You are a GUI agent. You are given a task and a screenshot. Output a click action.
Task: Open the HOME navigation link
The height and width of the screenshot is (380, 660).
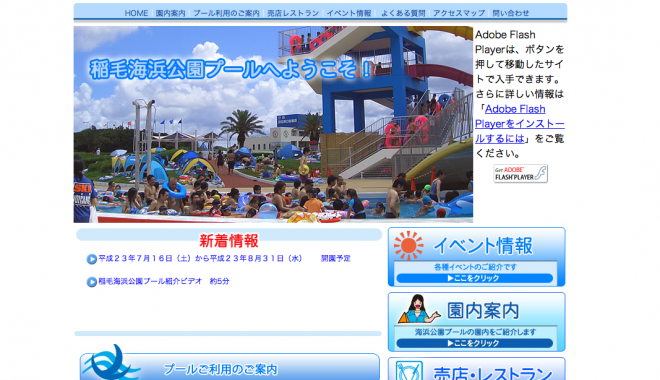[136, 13]
